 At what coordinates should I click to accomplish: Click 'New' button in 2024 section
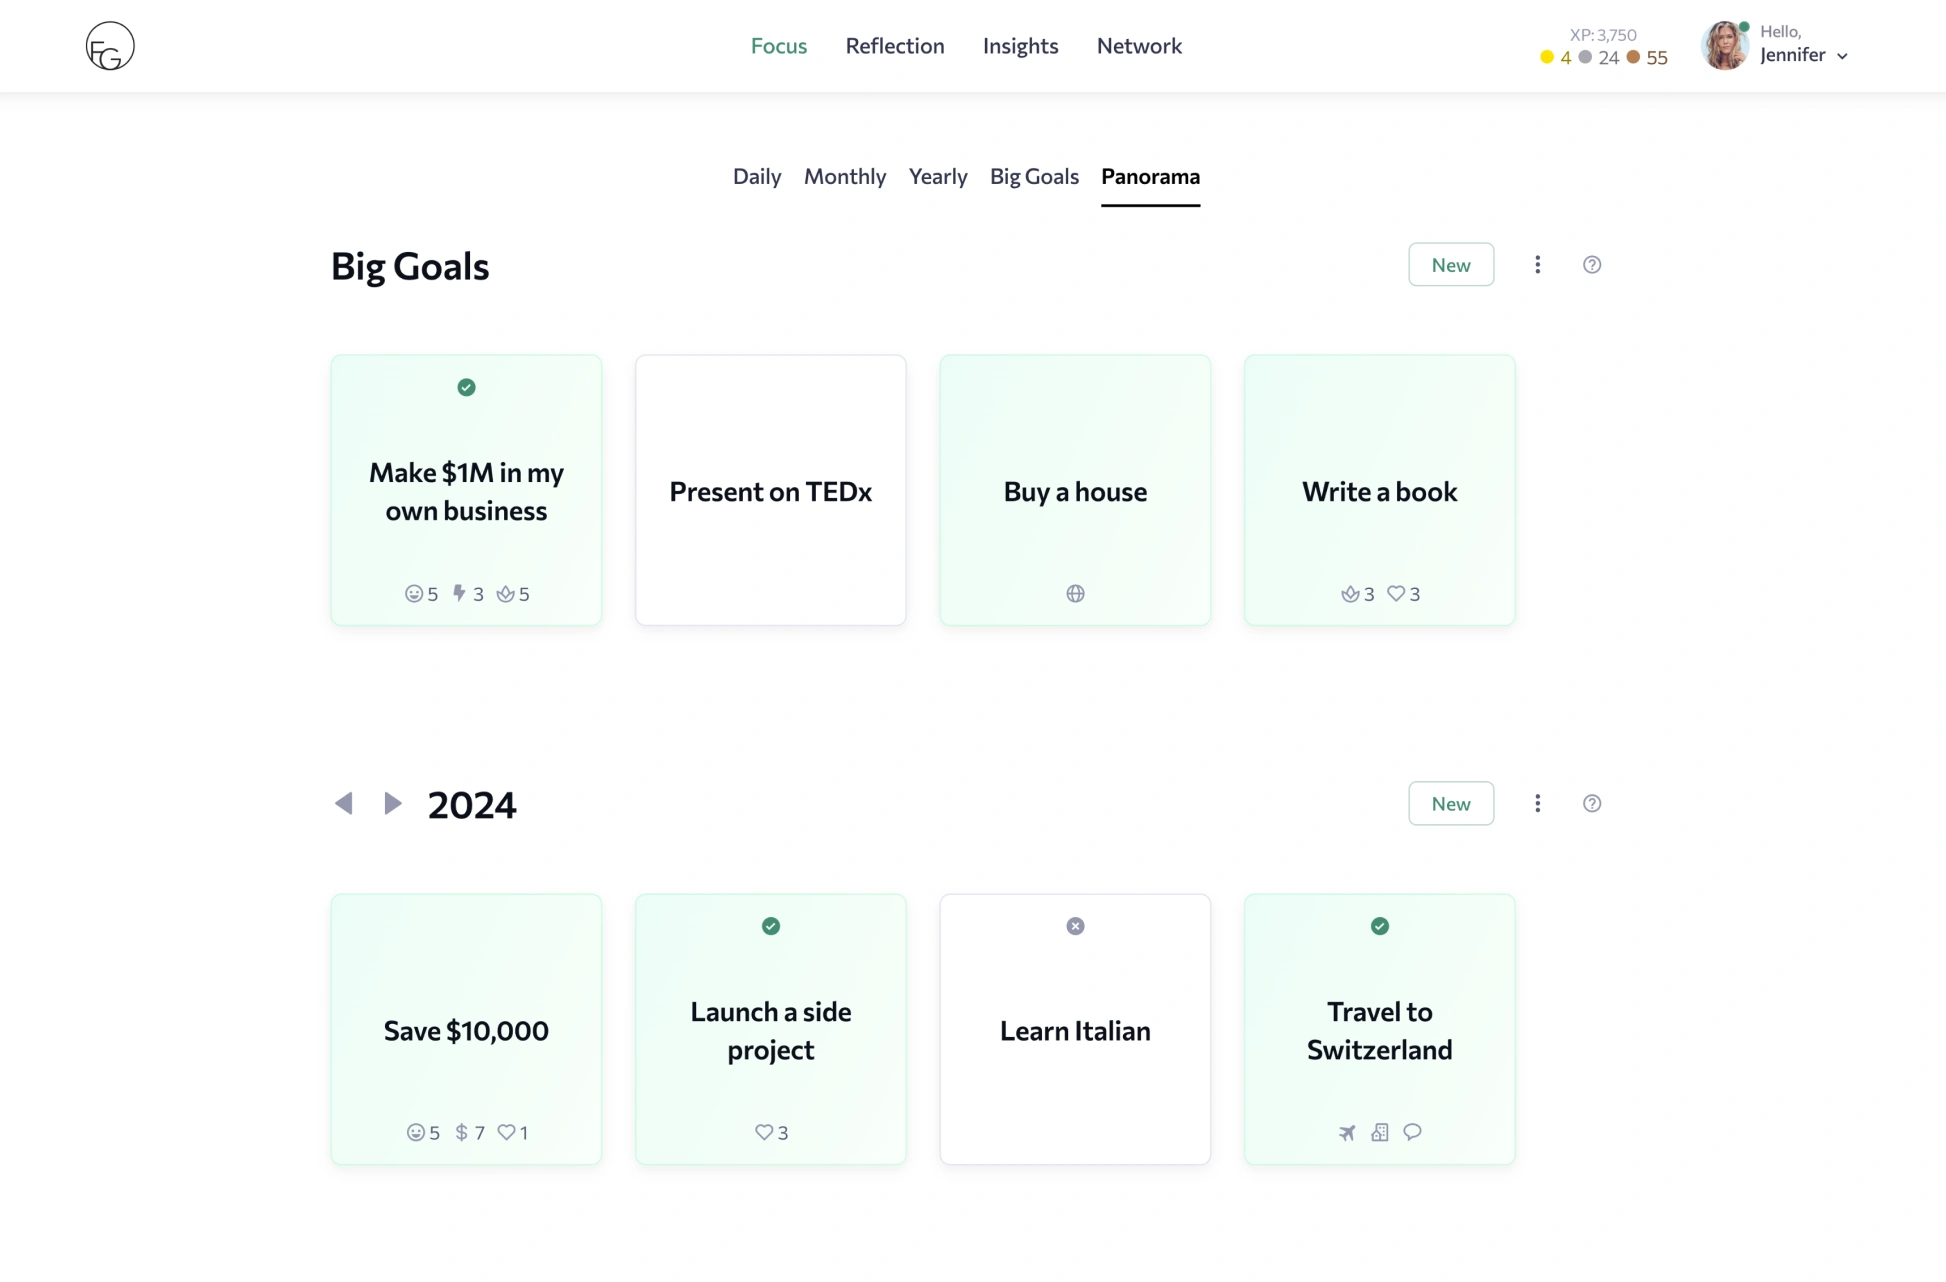[x=1449, y=803]
